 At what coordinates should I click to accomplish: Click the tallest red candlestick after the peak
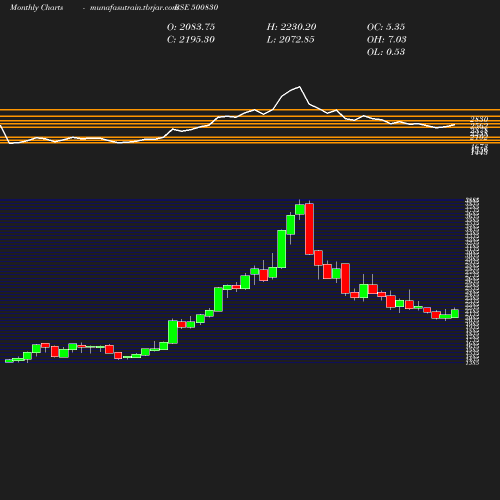309,229
